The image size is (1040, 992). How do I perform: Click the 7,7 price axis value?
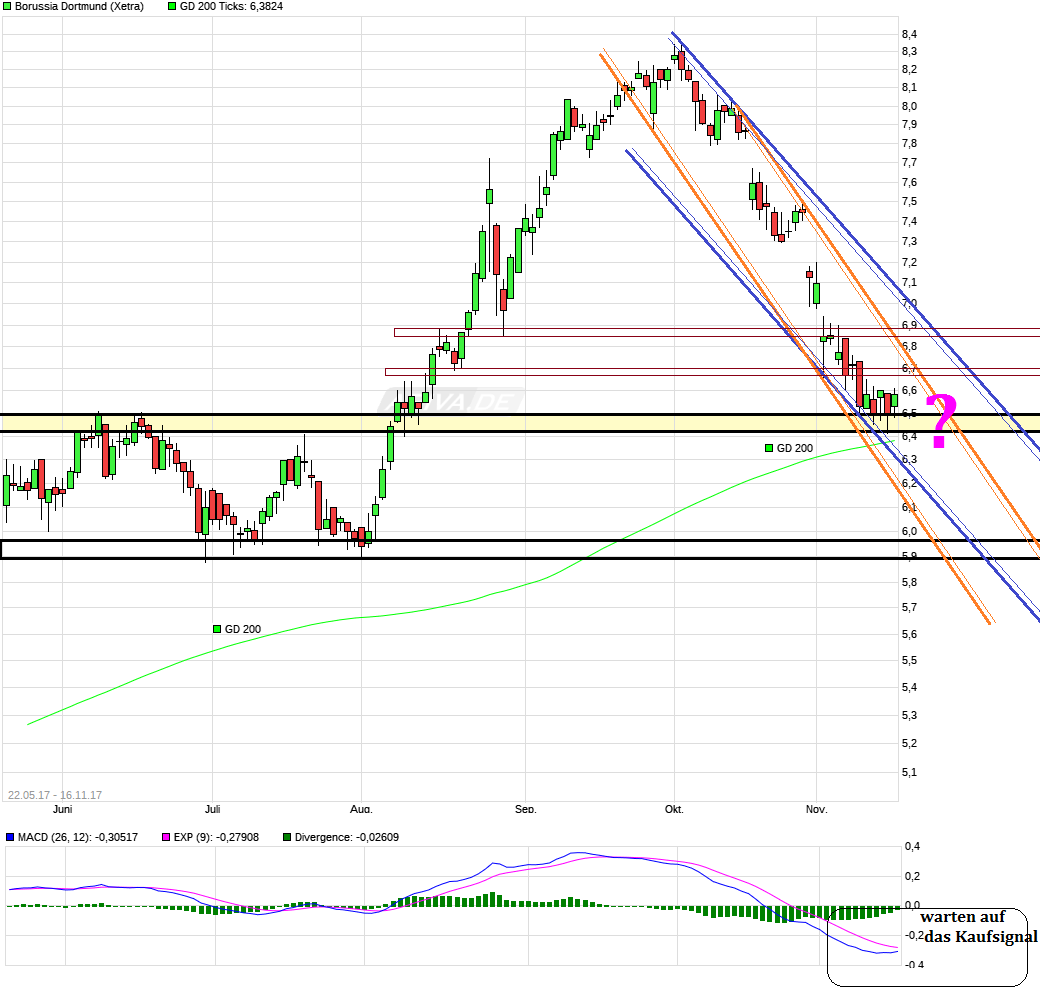[909, 162]
